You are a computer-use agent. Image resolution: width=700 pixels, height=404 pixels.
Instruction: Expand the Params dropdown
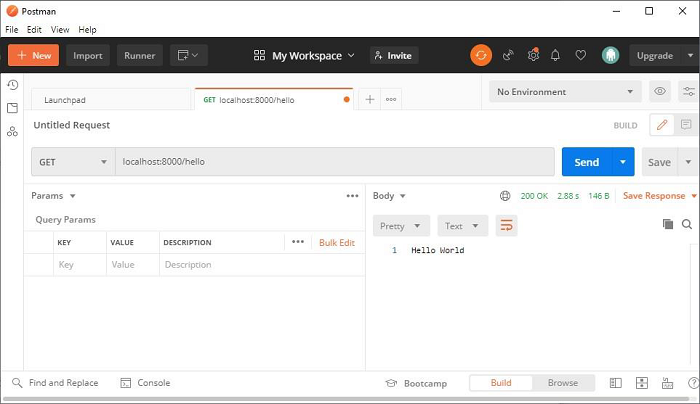pos(53,196)
